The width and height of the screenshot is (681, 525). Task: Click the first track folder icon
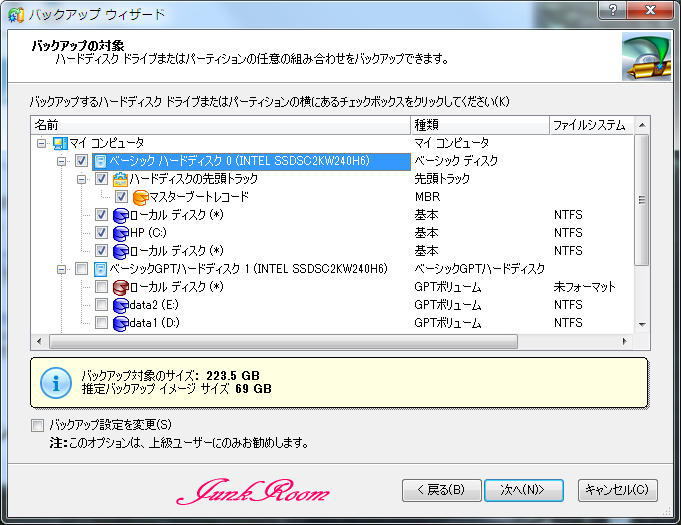tap(120, 179)
